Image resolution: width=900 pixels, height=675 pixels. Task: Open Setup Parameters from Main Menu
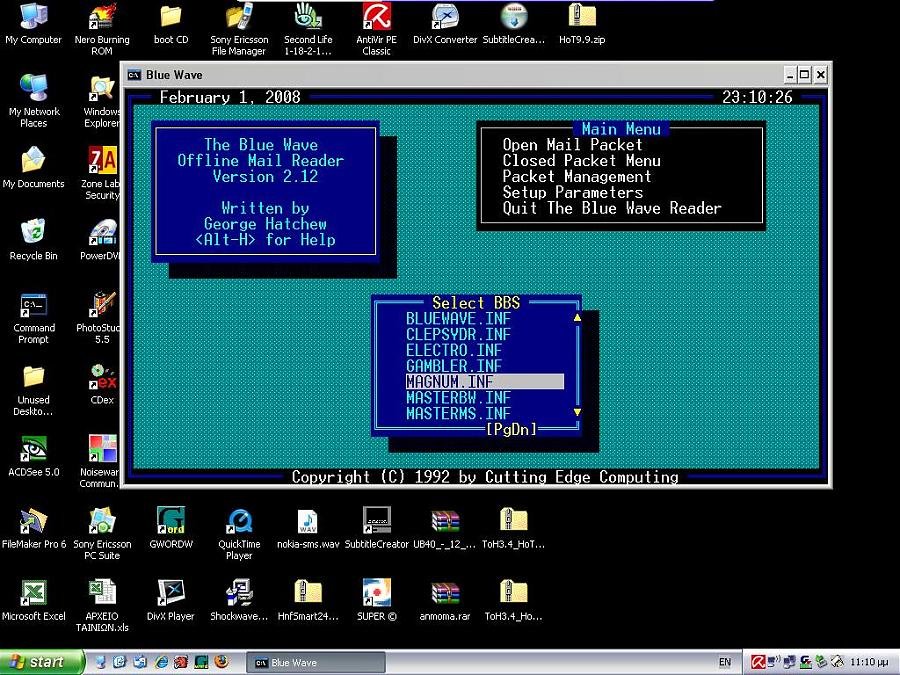pyautogui.click(x=573, y=192)
